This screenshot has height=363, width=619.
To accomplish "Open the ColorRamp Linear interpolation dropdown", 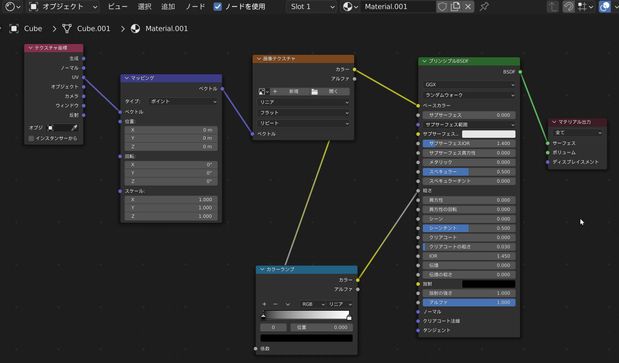I will click(340, 304).
